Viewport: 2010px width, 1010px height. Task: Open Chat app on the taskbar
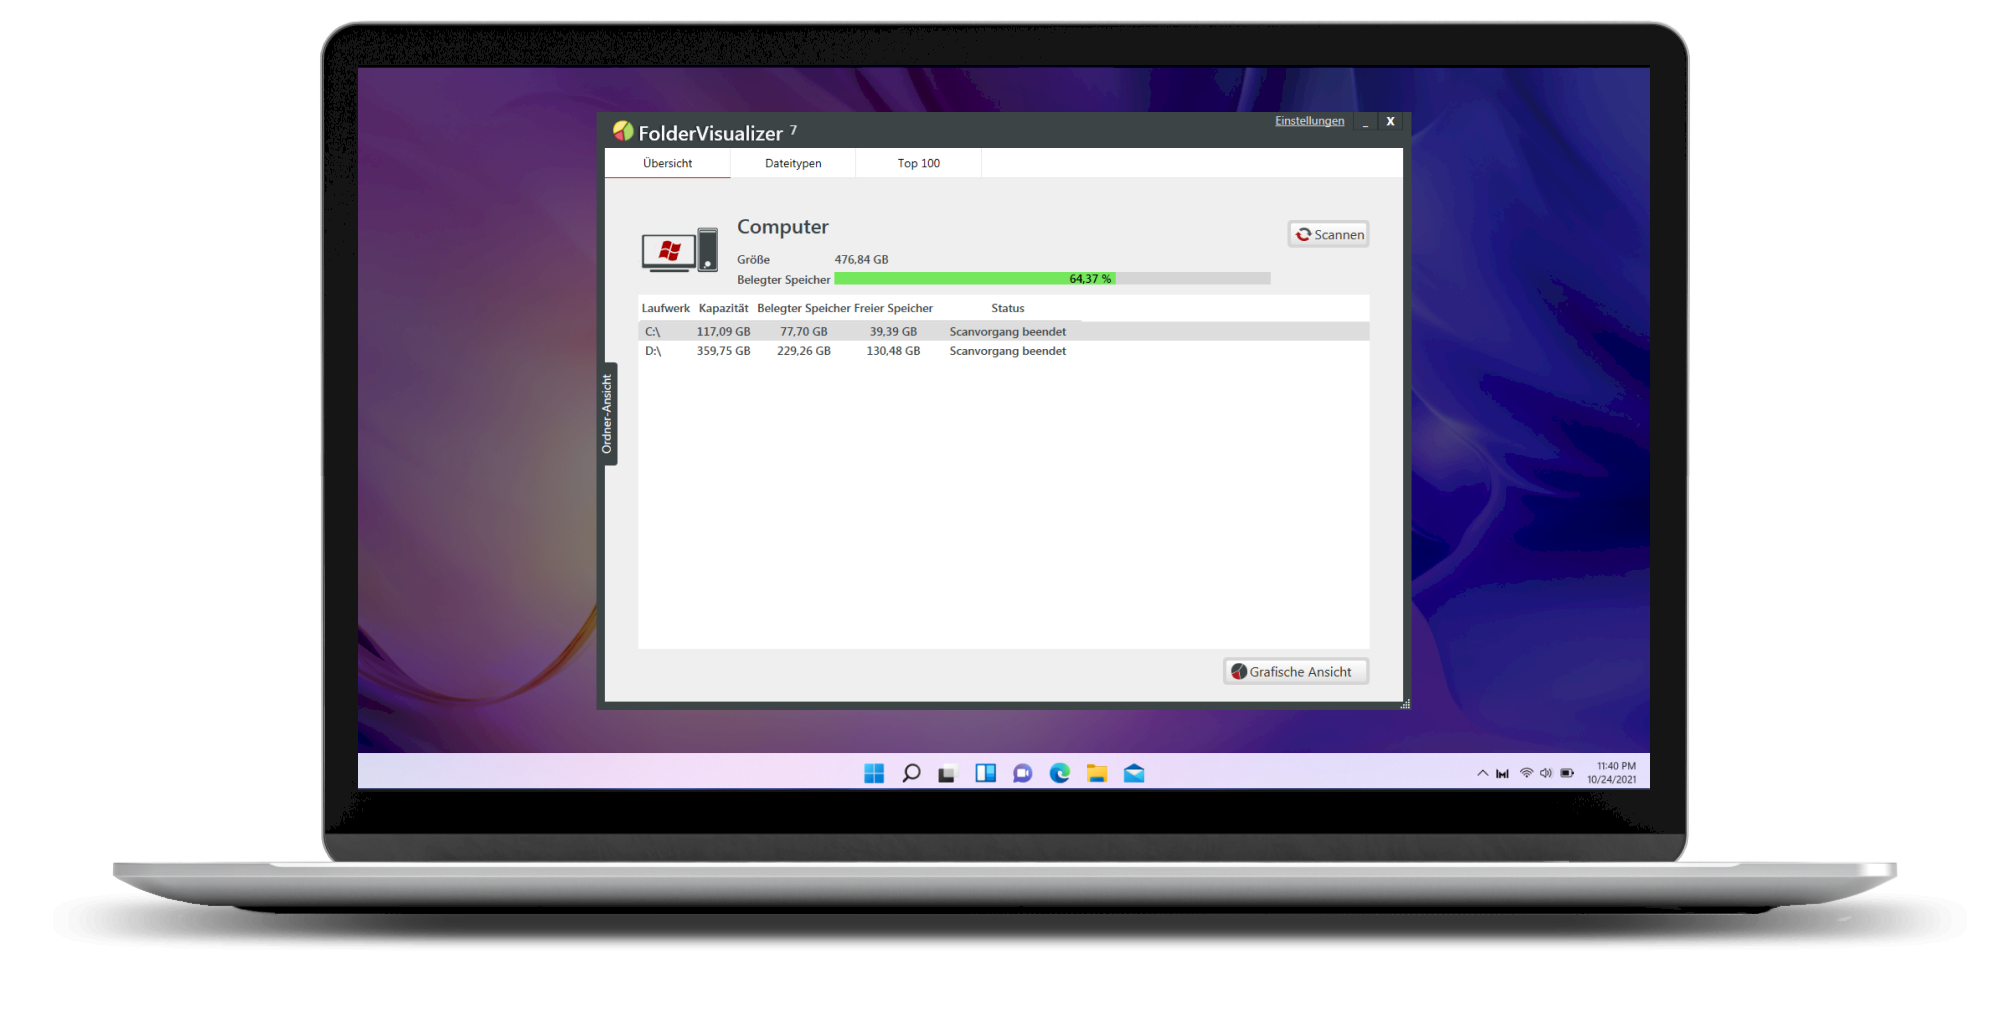tap(1022, 773)
